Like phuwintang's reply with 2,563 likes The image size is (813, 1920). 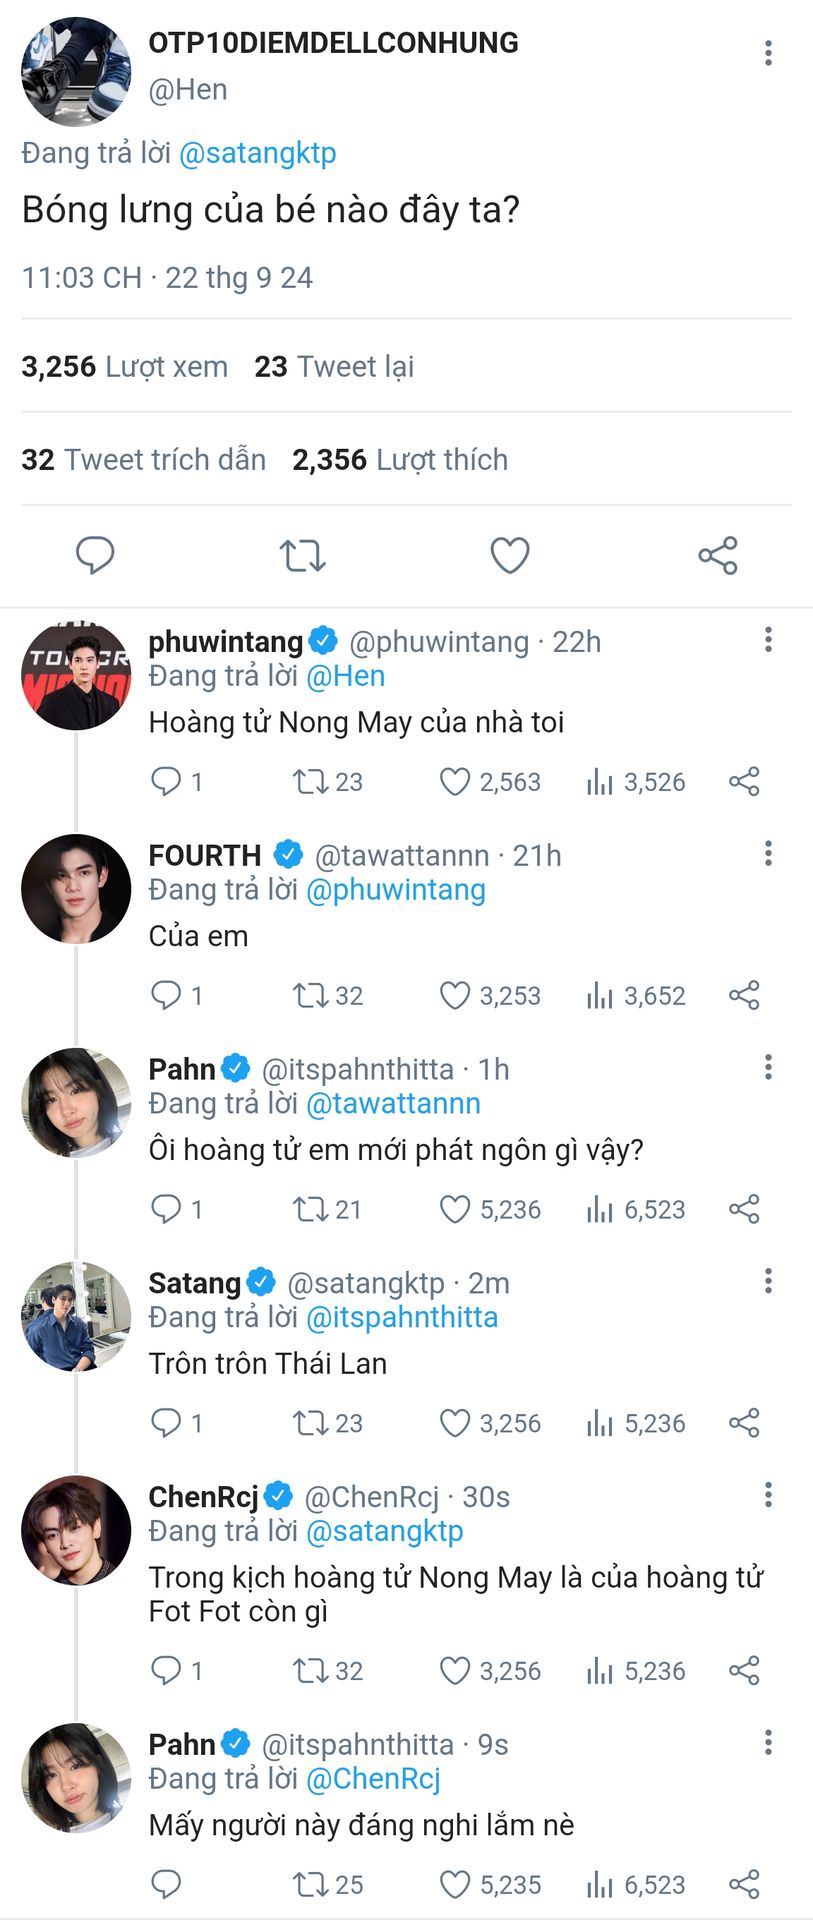point(455,782)
